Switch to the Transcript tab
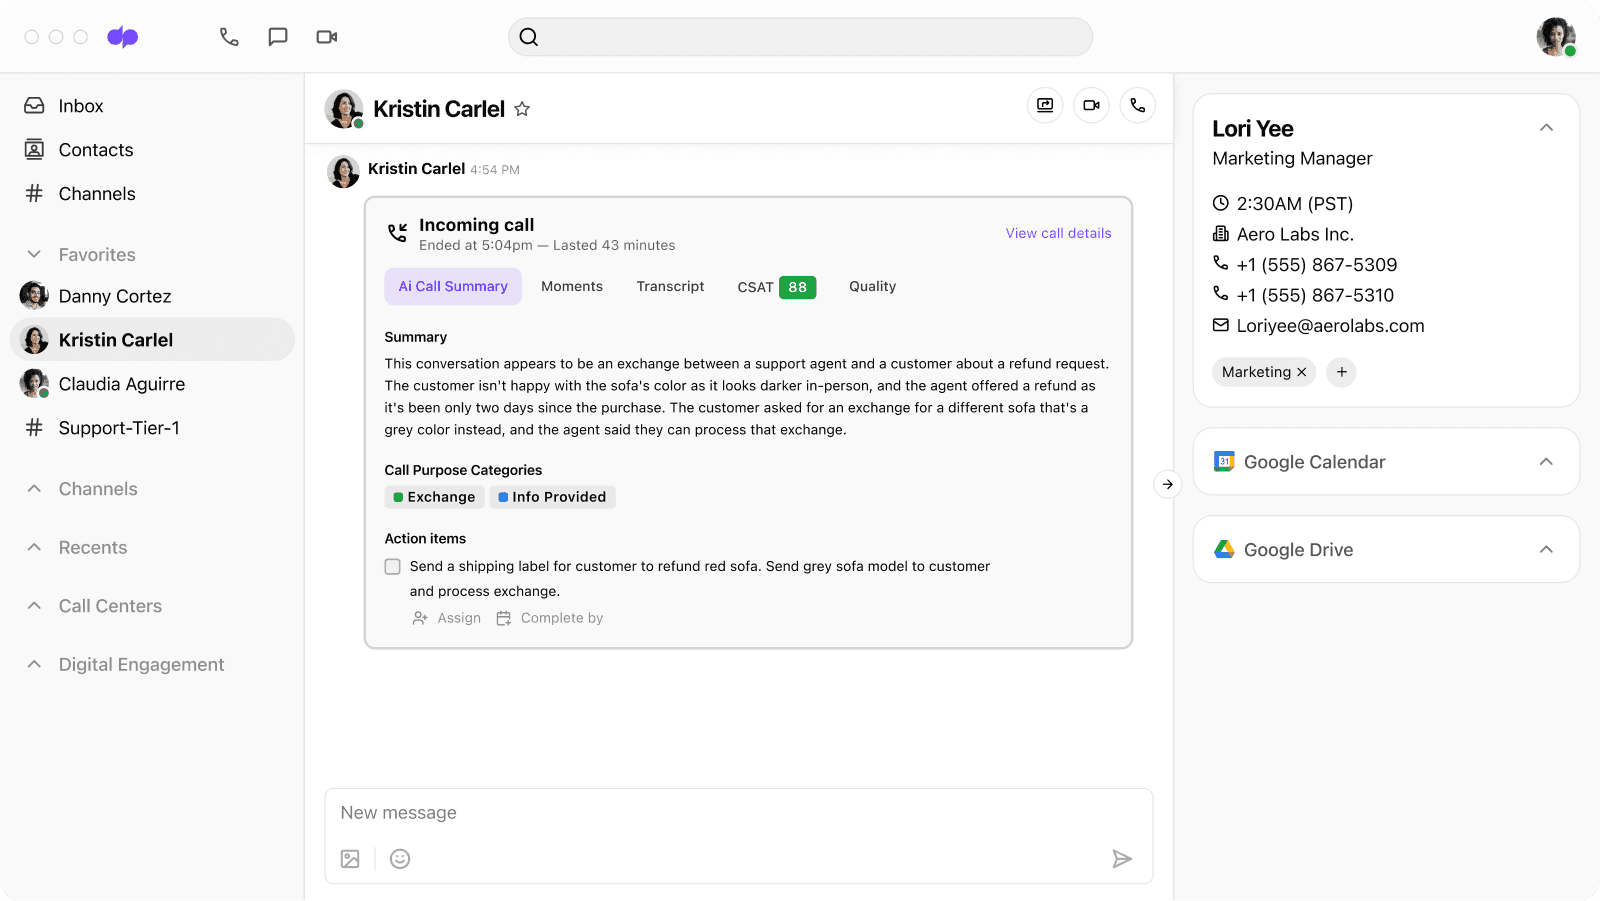 click(x=670, y=287)
